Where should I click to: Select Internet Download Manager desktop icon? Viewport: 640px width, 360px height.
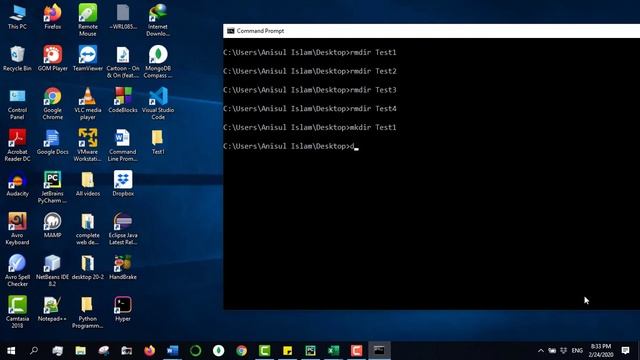pyautogui.click(x=158, y=20)
